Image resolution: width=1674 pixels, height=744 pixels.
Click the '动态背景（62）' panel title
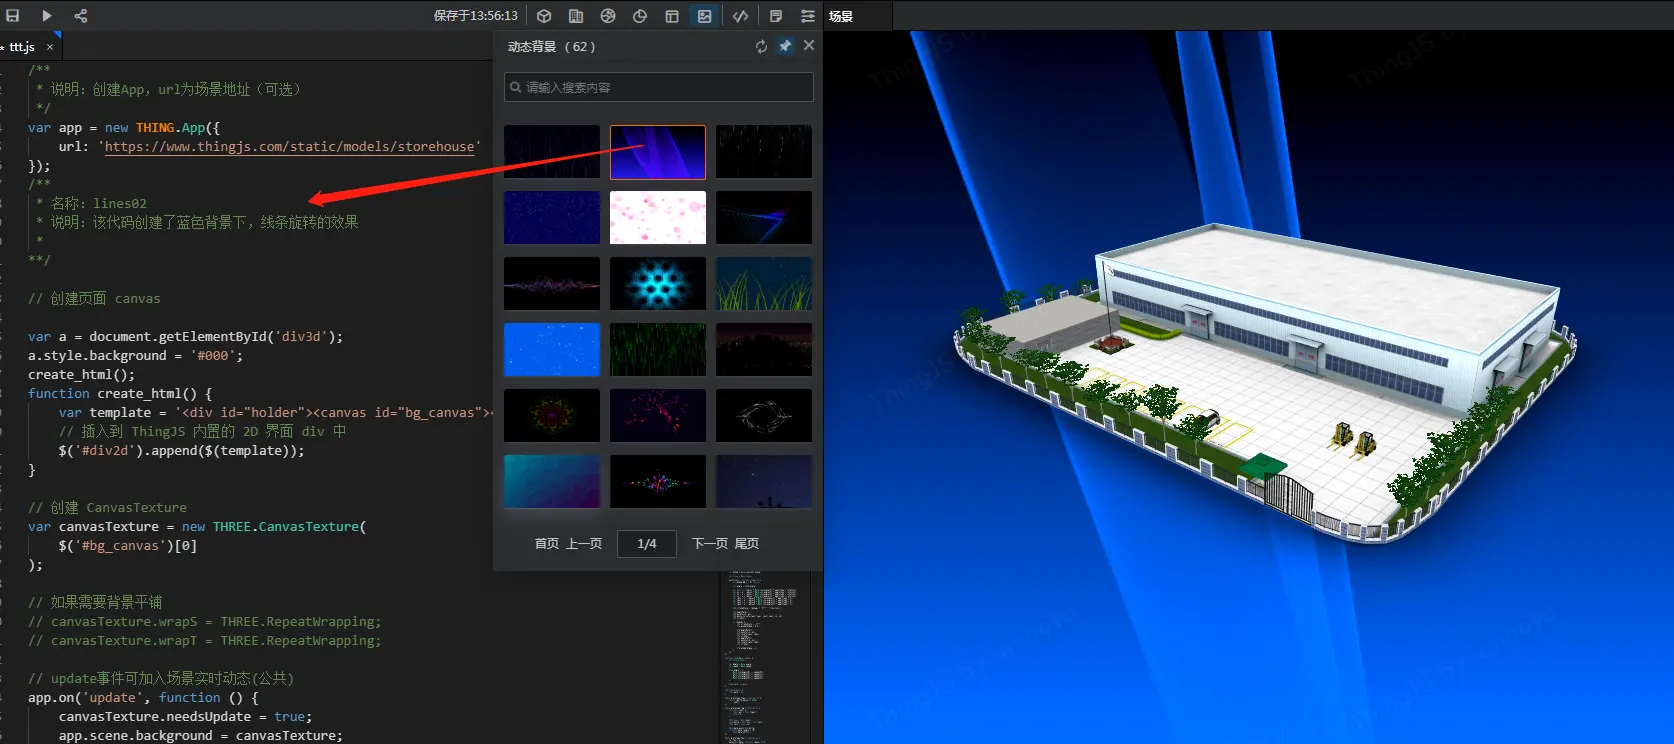552,47
